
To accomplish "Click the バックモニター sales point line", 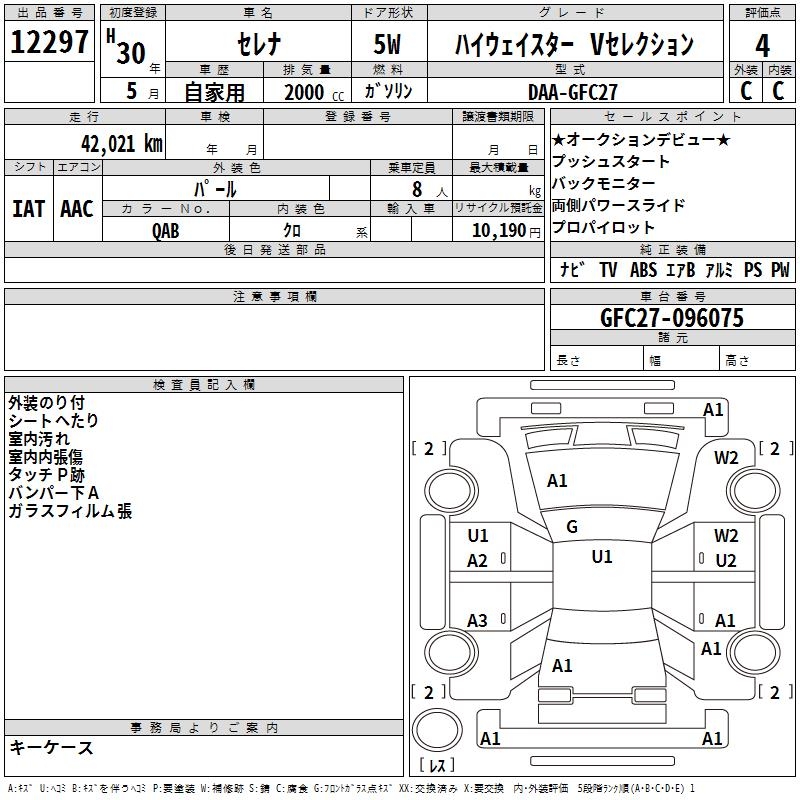I will tap(603, 183).
